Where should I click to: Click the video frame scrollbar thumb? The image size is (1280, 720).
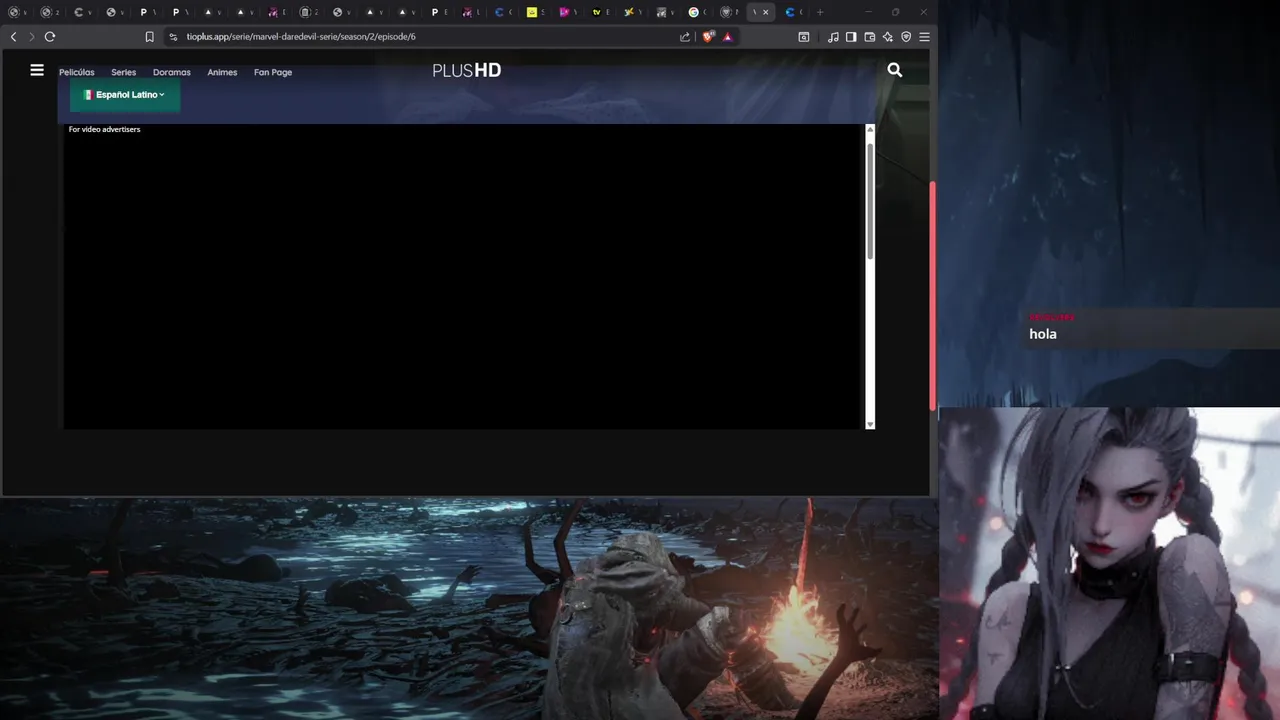coord(870,200)
